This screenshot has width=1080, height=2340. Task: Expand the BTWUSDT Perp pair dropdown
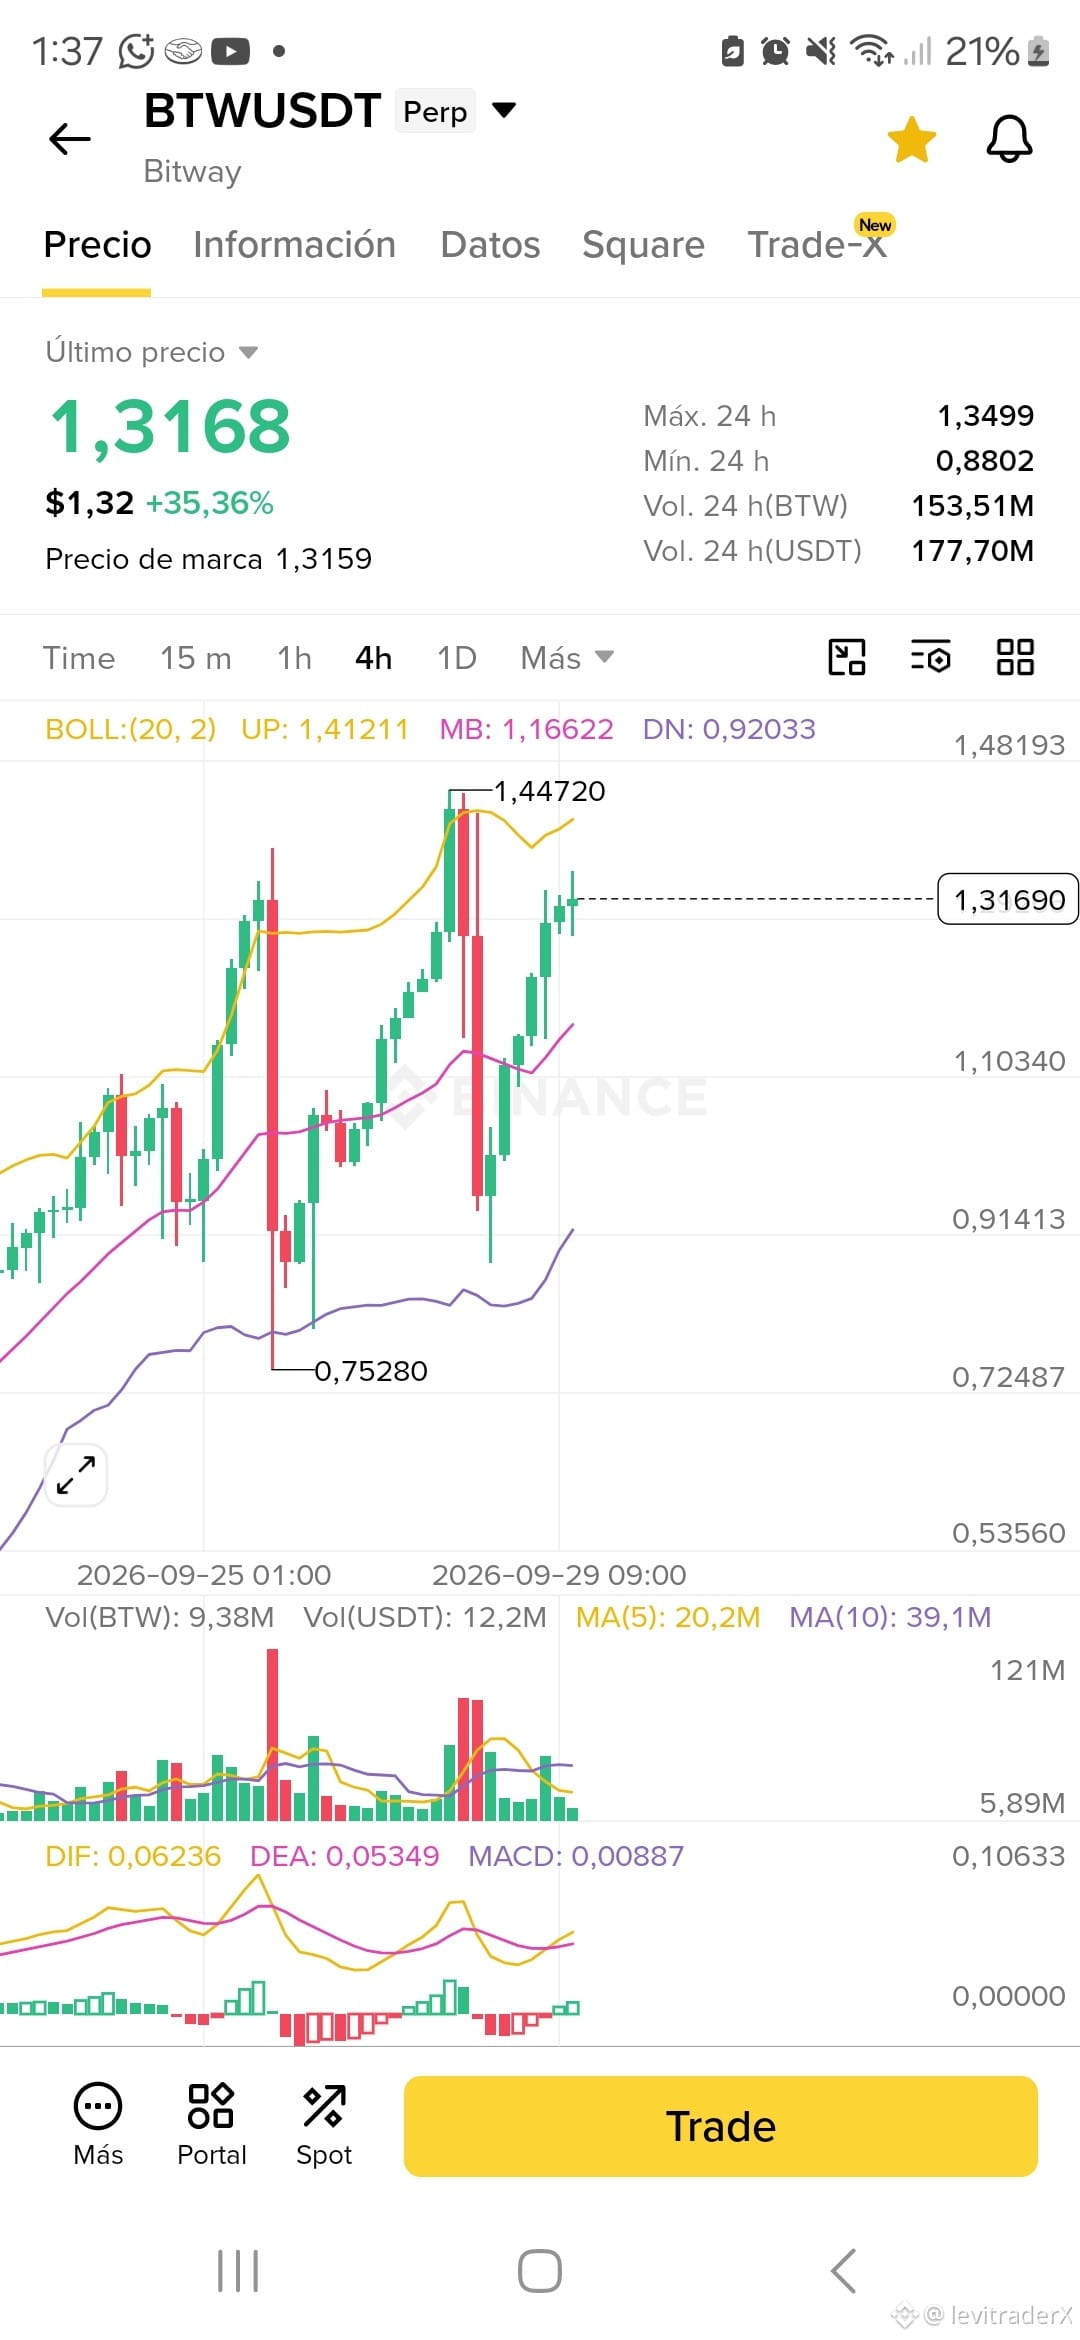(x=505, y=110)
